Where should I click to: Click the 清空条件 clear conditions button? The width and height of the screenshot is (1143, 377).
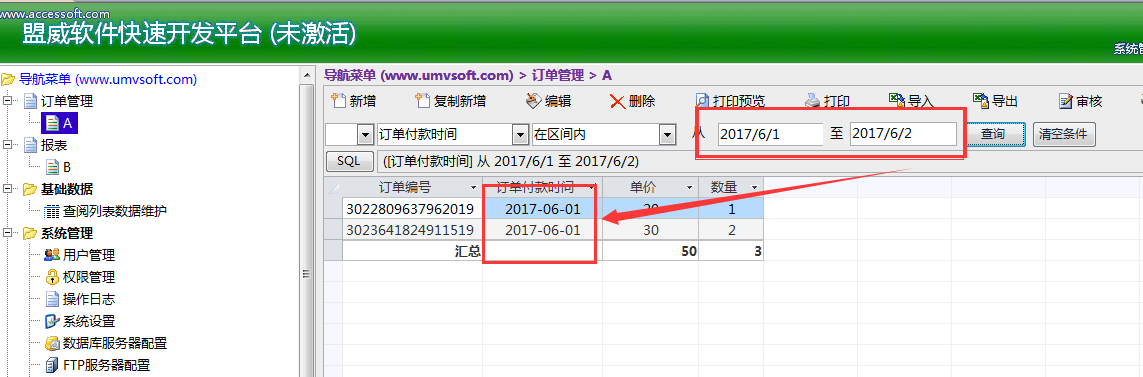pyautogui.click(x=1064, y=134)
